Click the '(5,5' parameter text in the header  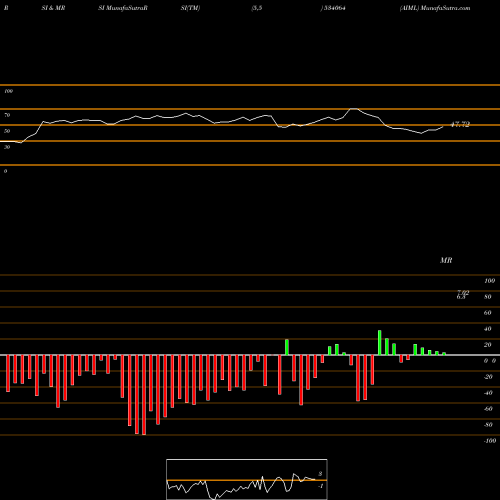click(257, 8)
